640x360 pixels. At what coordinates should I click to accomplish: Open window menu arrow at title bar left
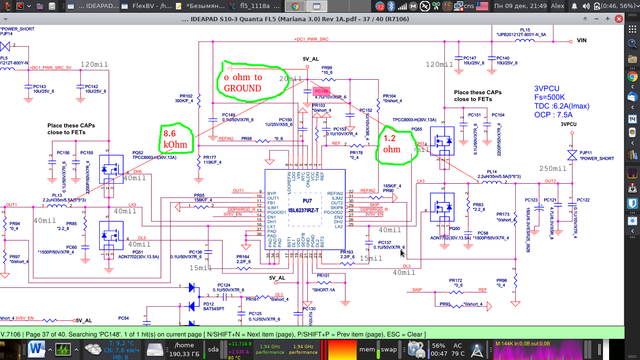point(5,19)
